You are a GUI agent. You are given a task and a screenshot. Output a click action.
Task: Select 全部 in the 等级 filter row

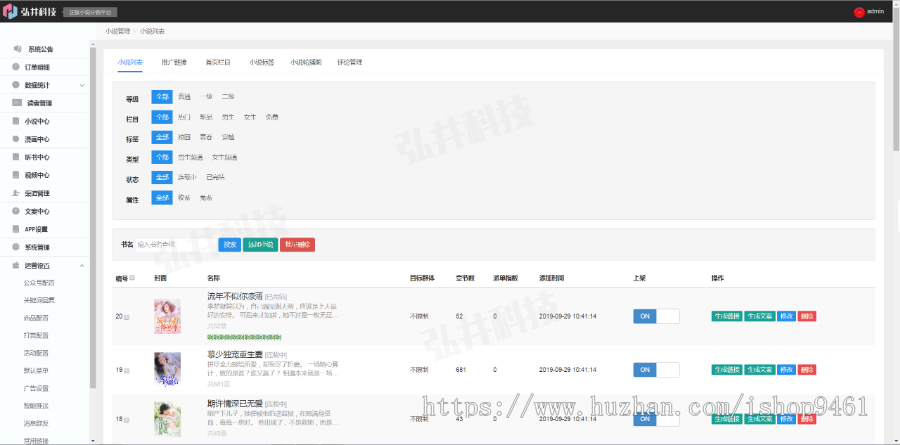tap(162, 97)
